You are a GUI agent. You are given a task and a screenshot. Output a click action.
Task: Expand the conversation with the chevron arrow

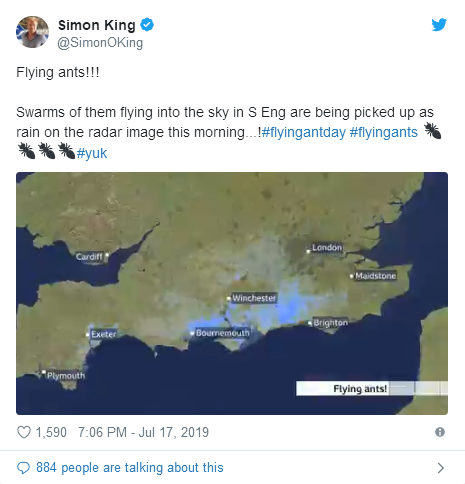pyautogui.click(x=441, y=468)
